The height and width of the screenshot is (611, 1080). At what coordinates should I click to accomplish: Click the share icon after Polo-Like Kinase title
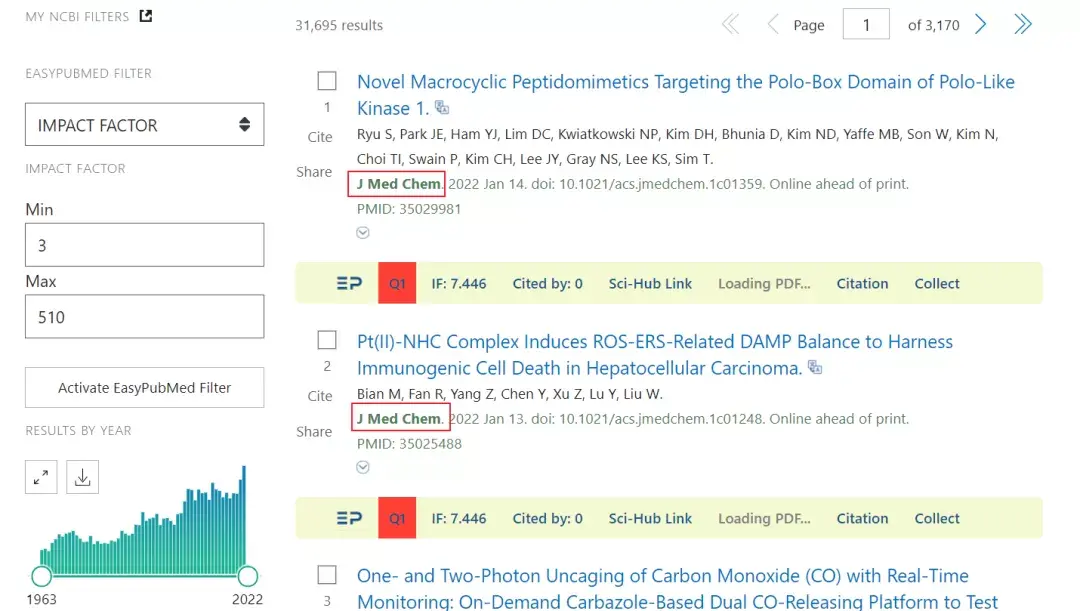coord(441,106)
